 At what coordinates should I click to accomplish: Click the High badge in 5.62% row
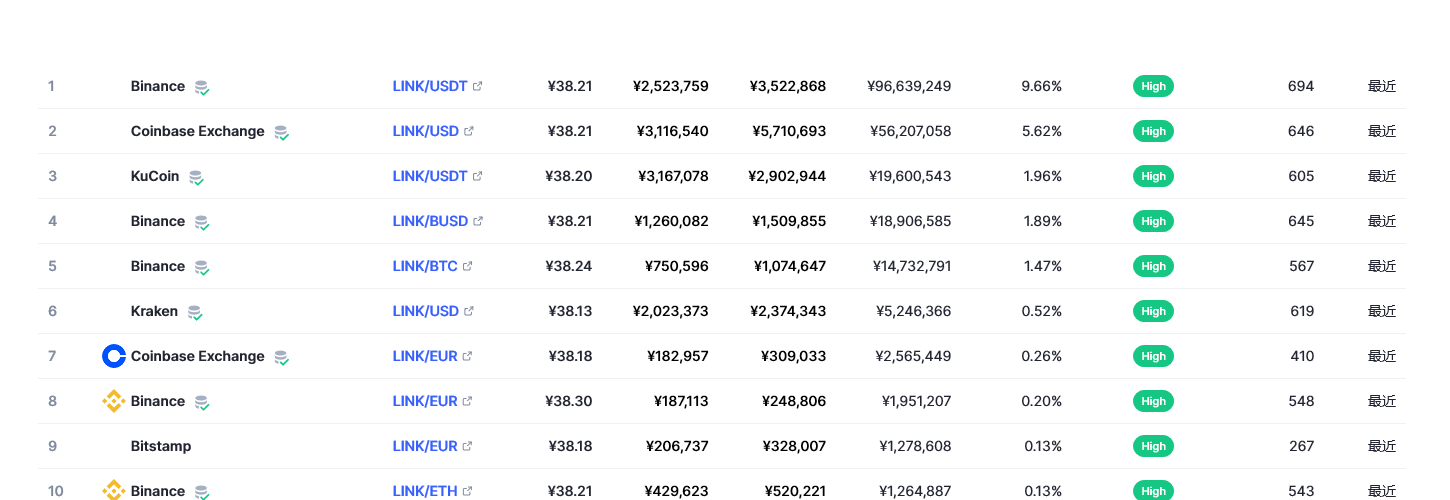point(1153,131)
